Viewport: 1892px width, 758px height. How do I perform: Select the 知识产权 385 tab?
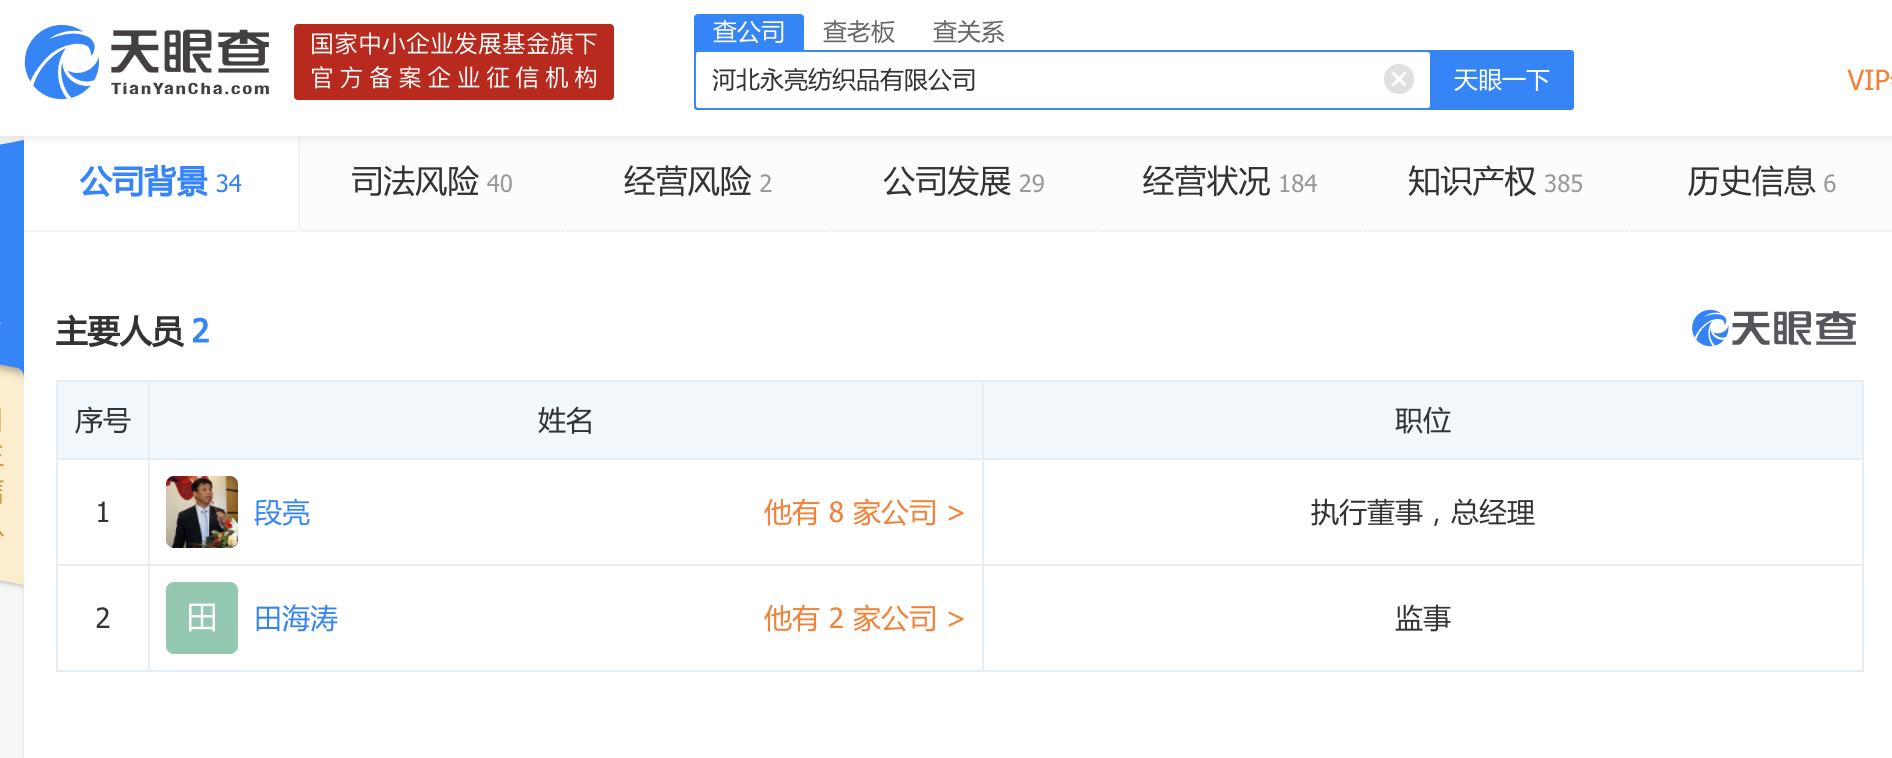tap(1495, 183)
